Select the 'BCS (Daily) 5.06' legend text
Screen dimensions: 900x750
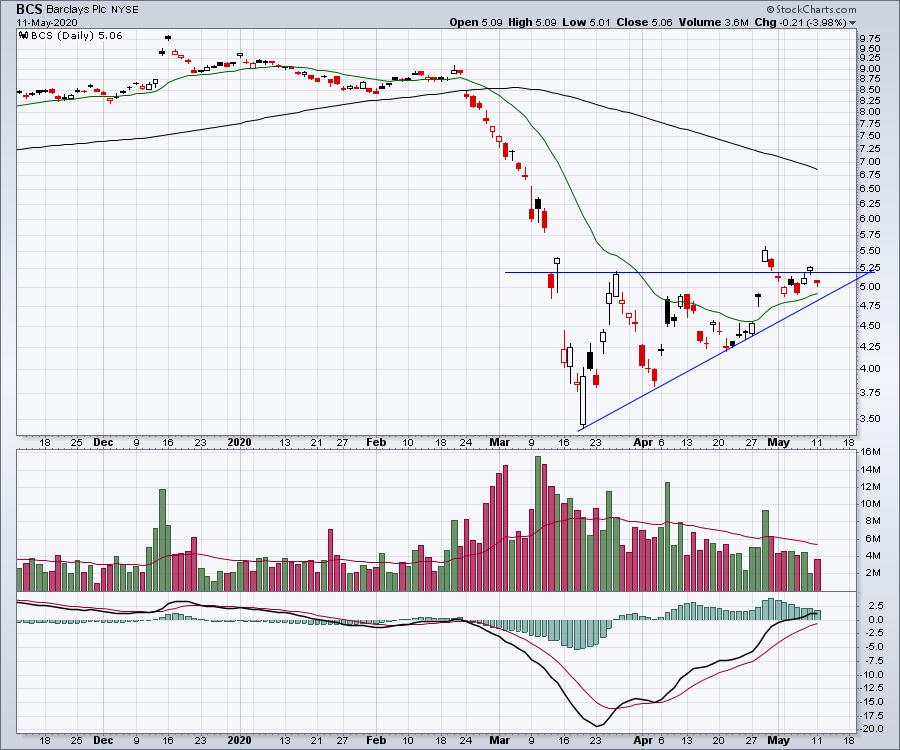[x=77, y=35]
